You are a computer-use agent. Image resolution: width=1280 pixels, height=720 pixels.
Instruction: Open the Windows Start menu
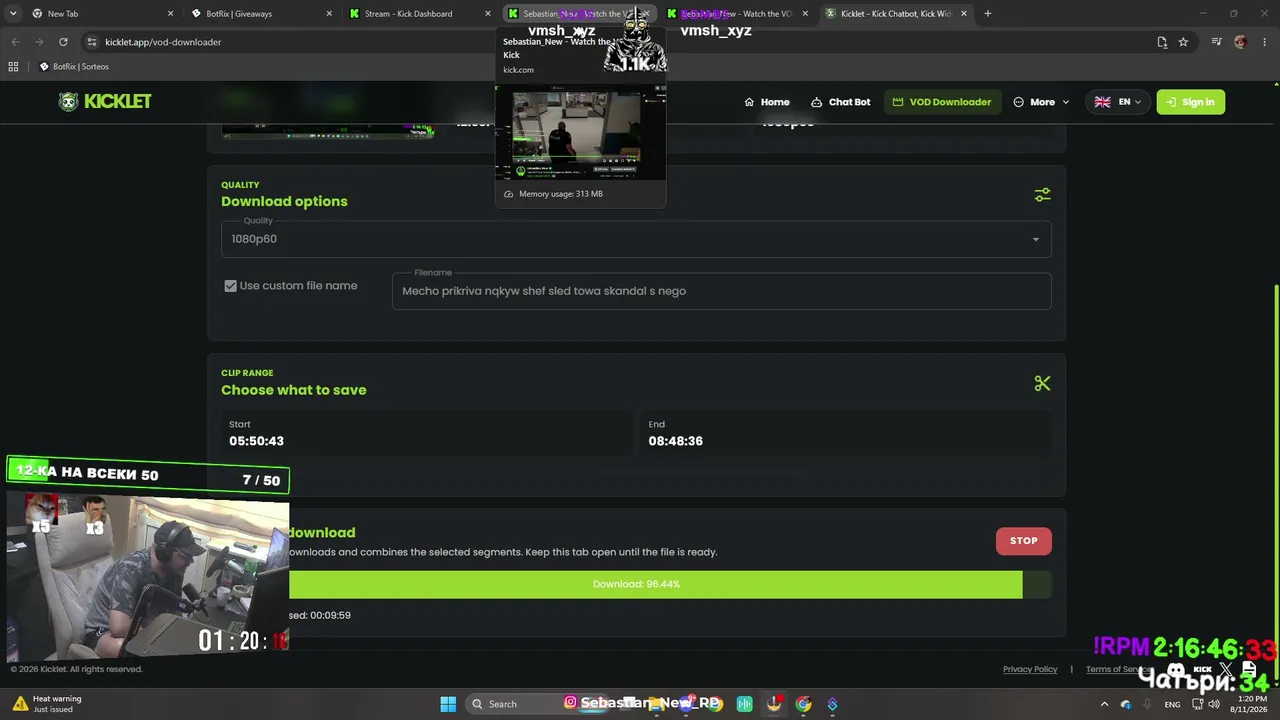[448, 704]
